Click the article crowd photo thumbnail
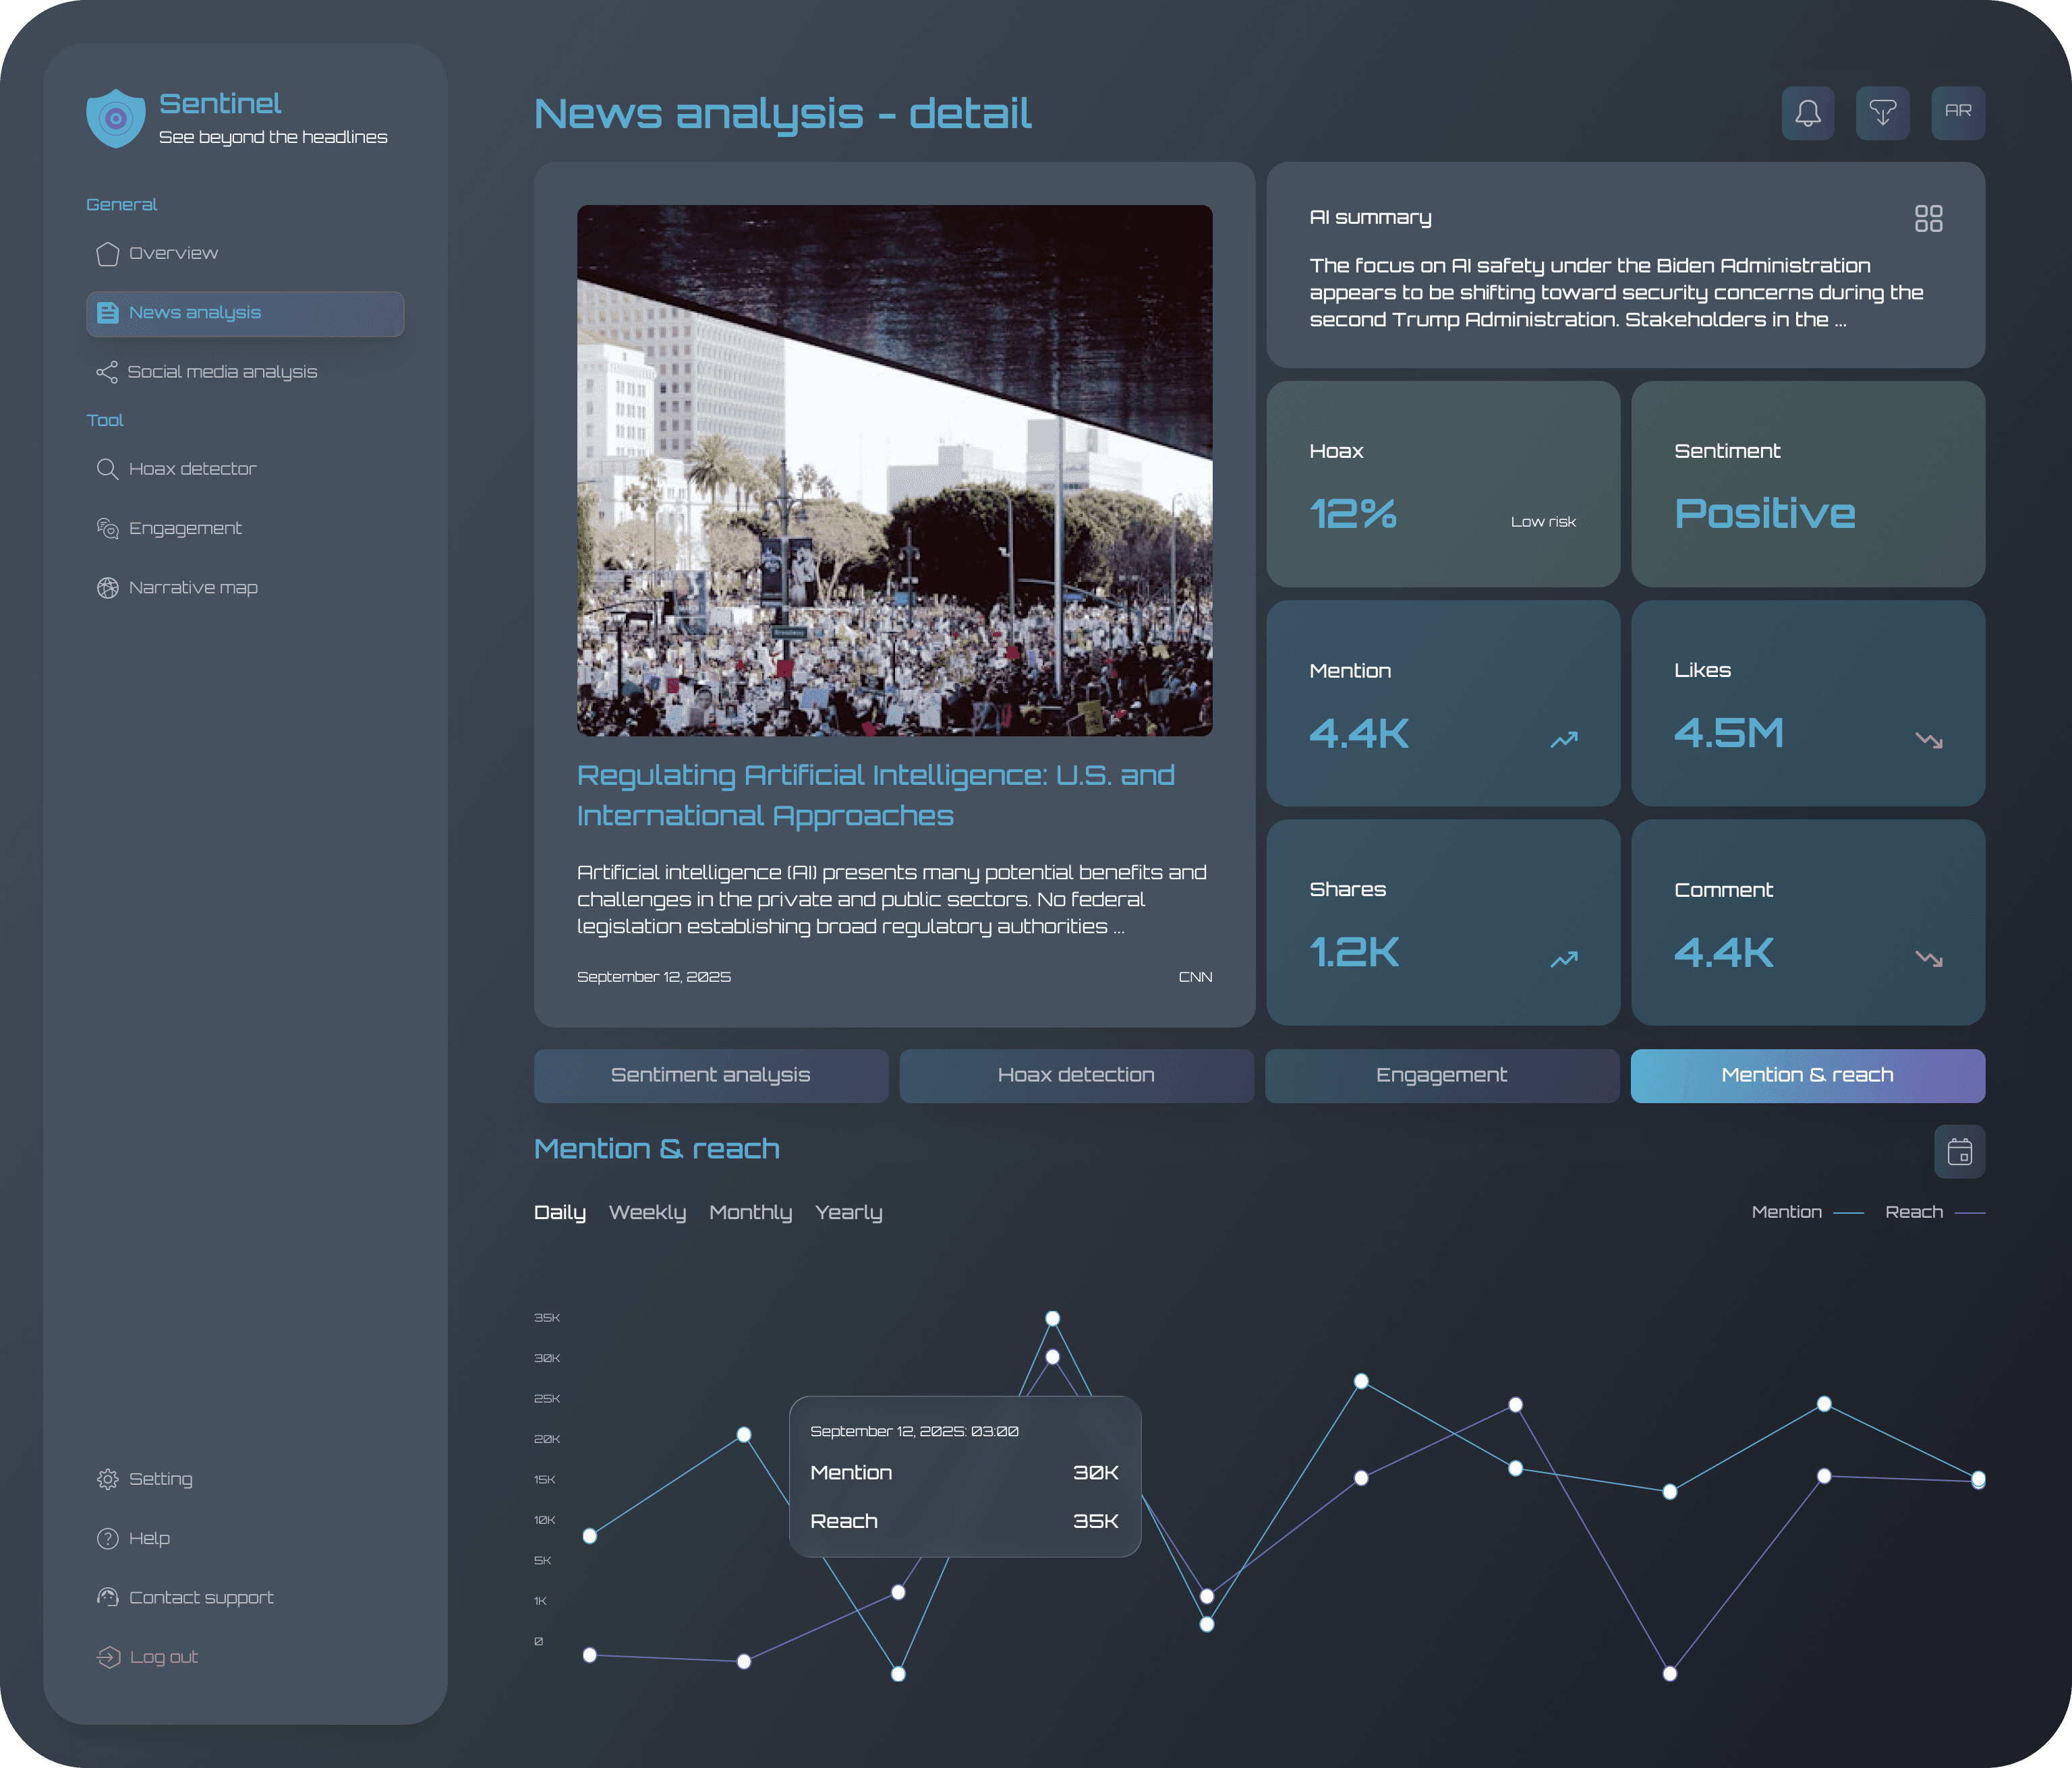The image size is (2072, 1768). click(894, 470)
